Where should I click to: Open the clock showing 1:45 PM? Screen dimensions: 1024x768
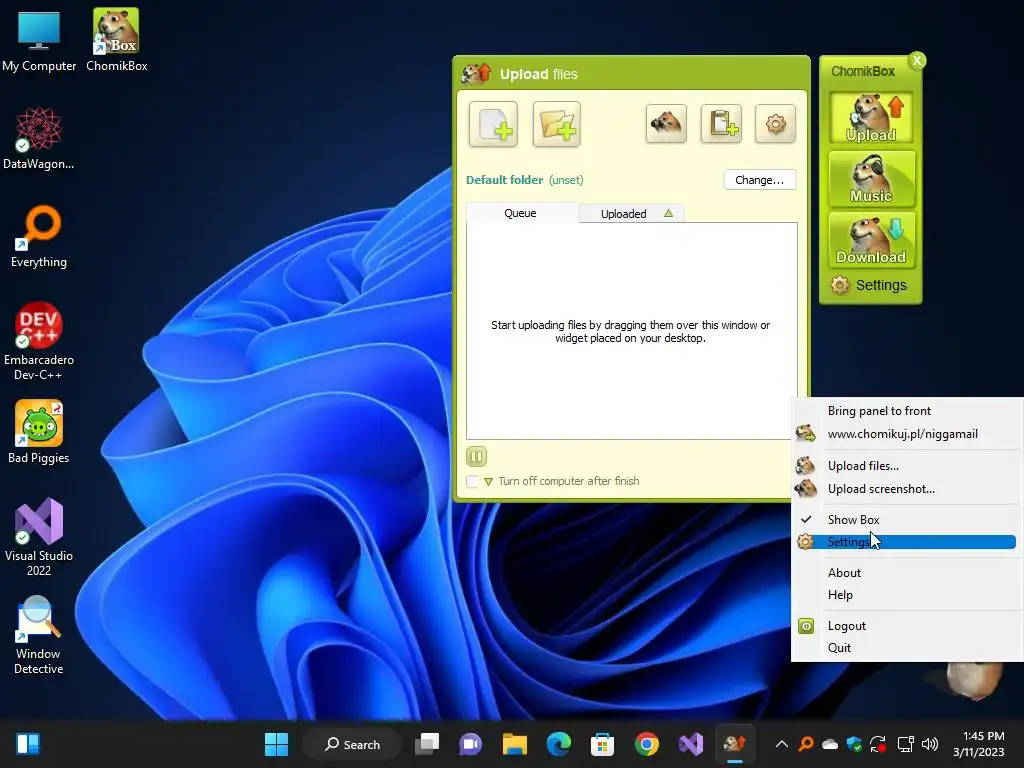point(979,744)
